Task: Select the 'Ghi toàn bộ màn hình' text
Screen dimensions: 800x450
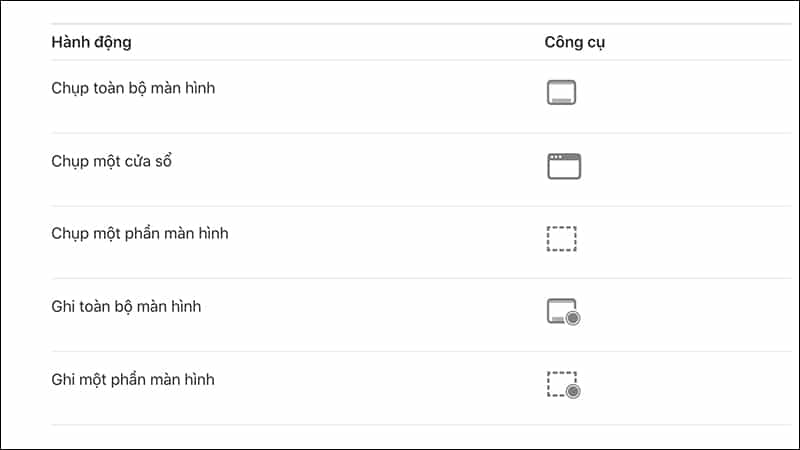Action: tap(126, 306)
